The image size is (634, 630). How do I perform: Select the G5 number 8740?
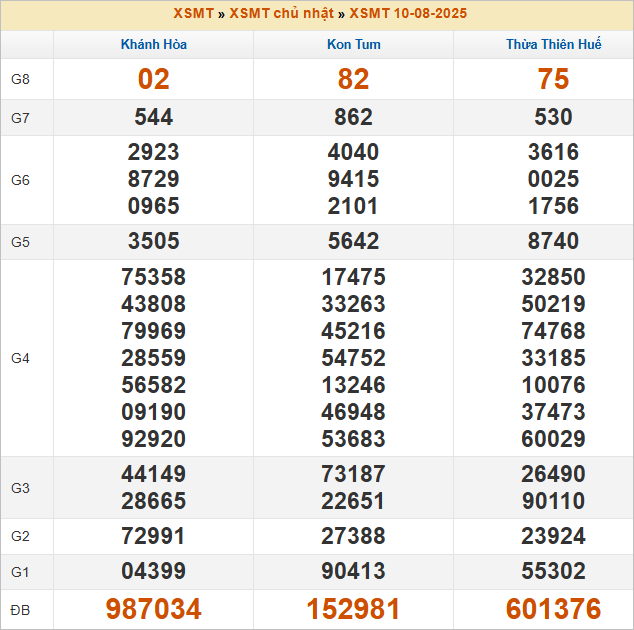pos(553,242)
